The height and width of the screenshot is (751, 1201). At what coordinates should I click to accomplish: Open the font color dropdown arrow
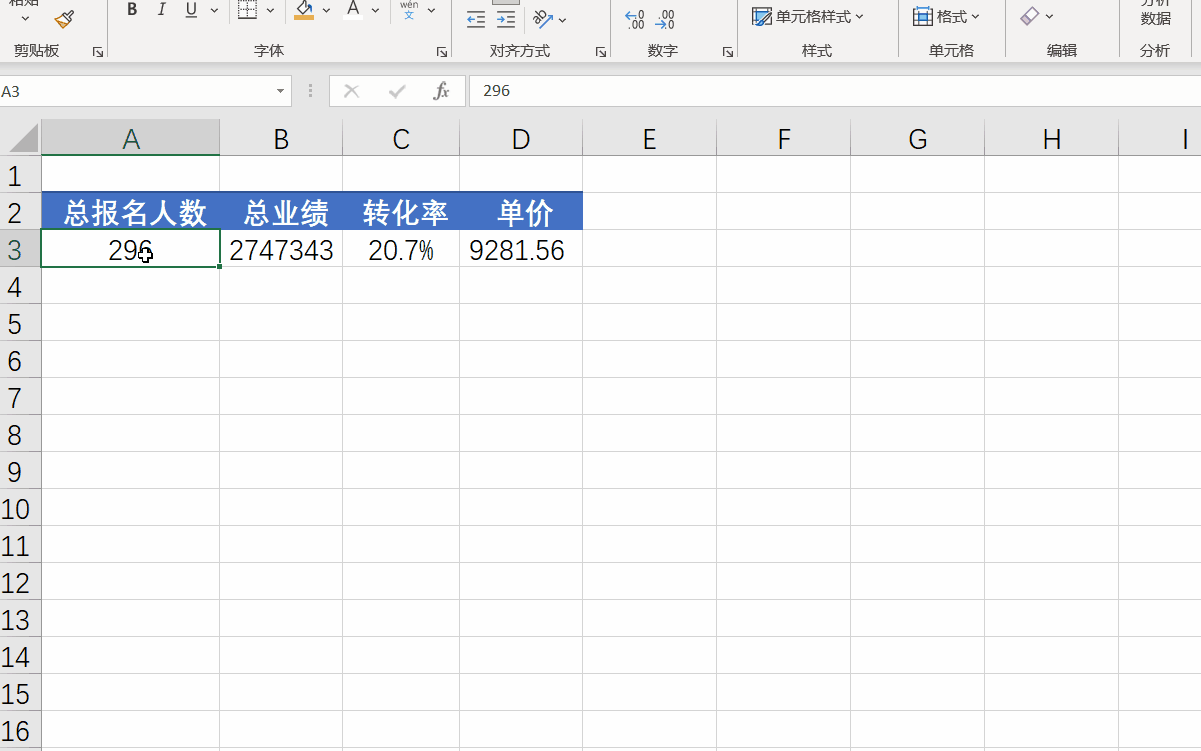click(375, 11)
